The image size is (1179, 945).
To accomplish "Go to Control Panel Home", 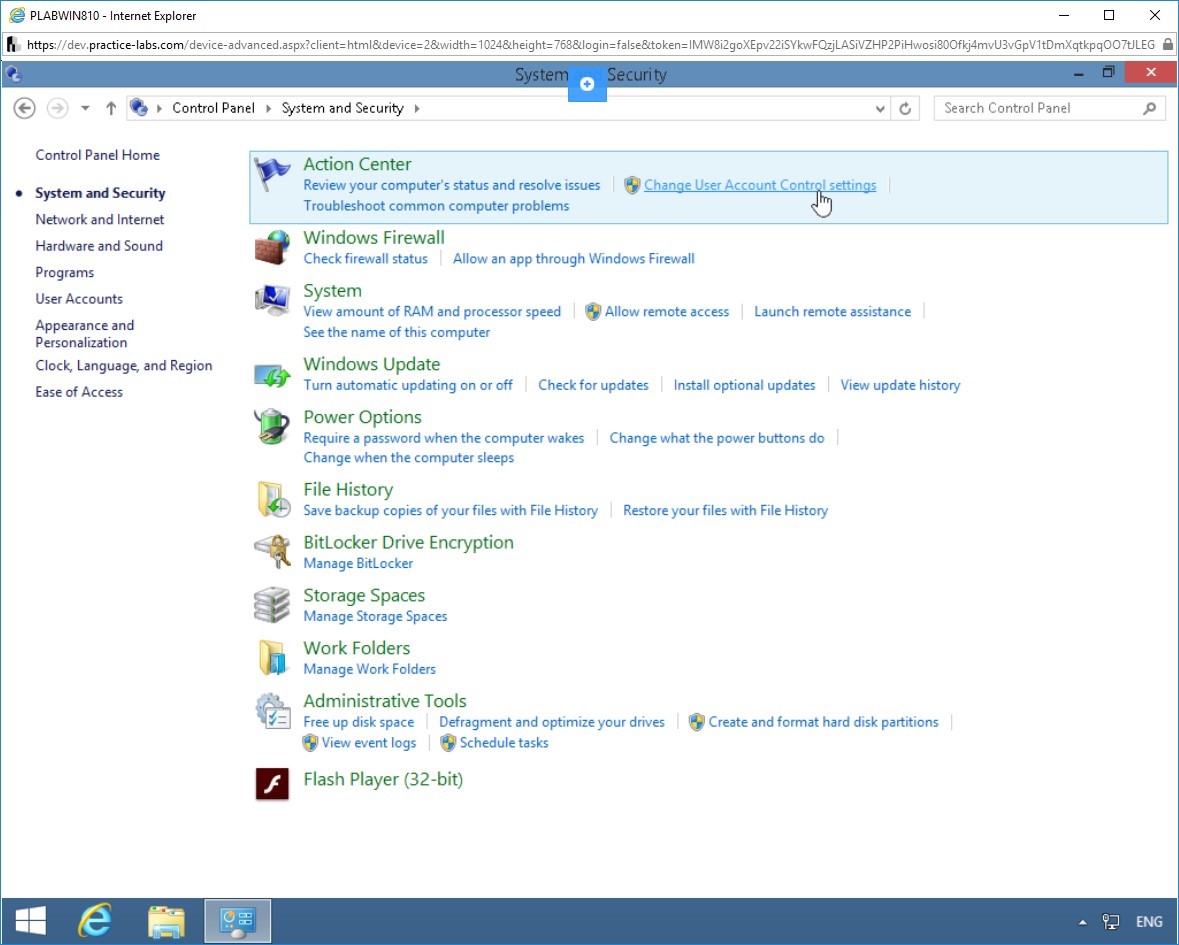I will (98, 155).
